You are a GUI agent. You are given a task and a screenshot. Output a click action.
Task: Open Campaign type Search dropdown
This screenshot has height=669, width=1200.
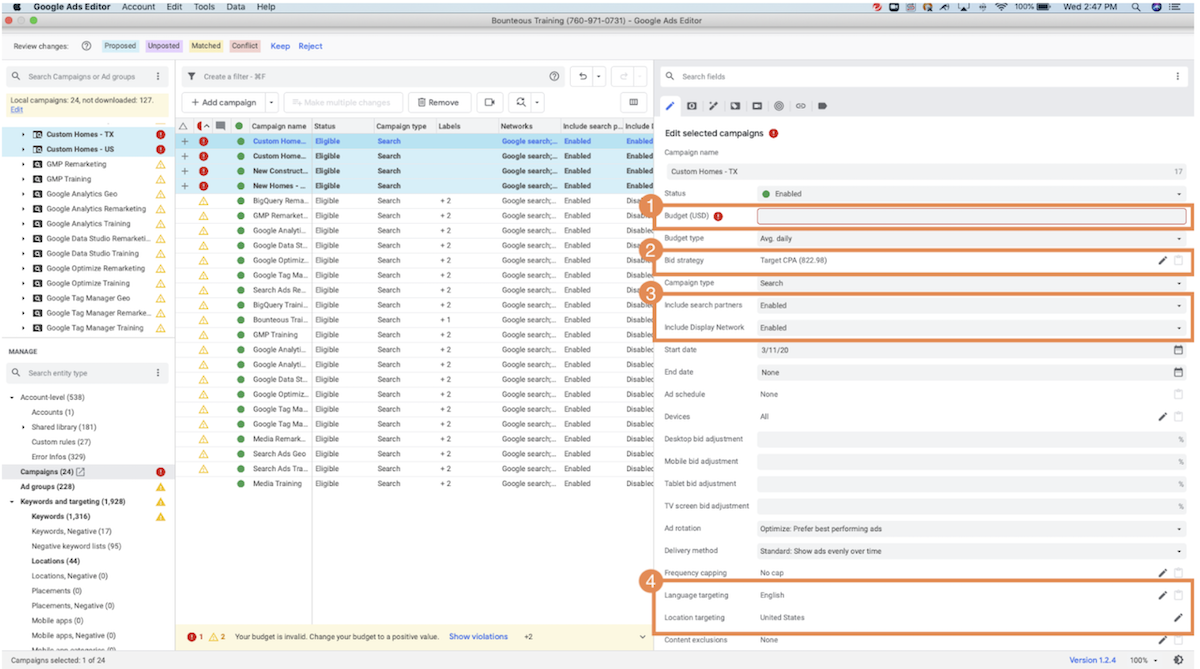click(x=971, y=283)
